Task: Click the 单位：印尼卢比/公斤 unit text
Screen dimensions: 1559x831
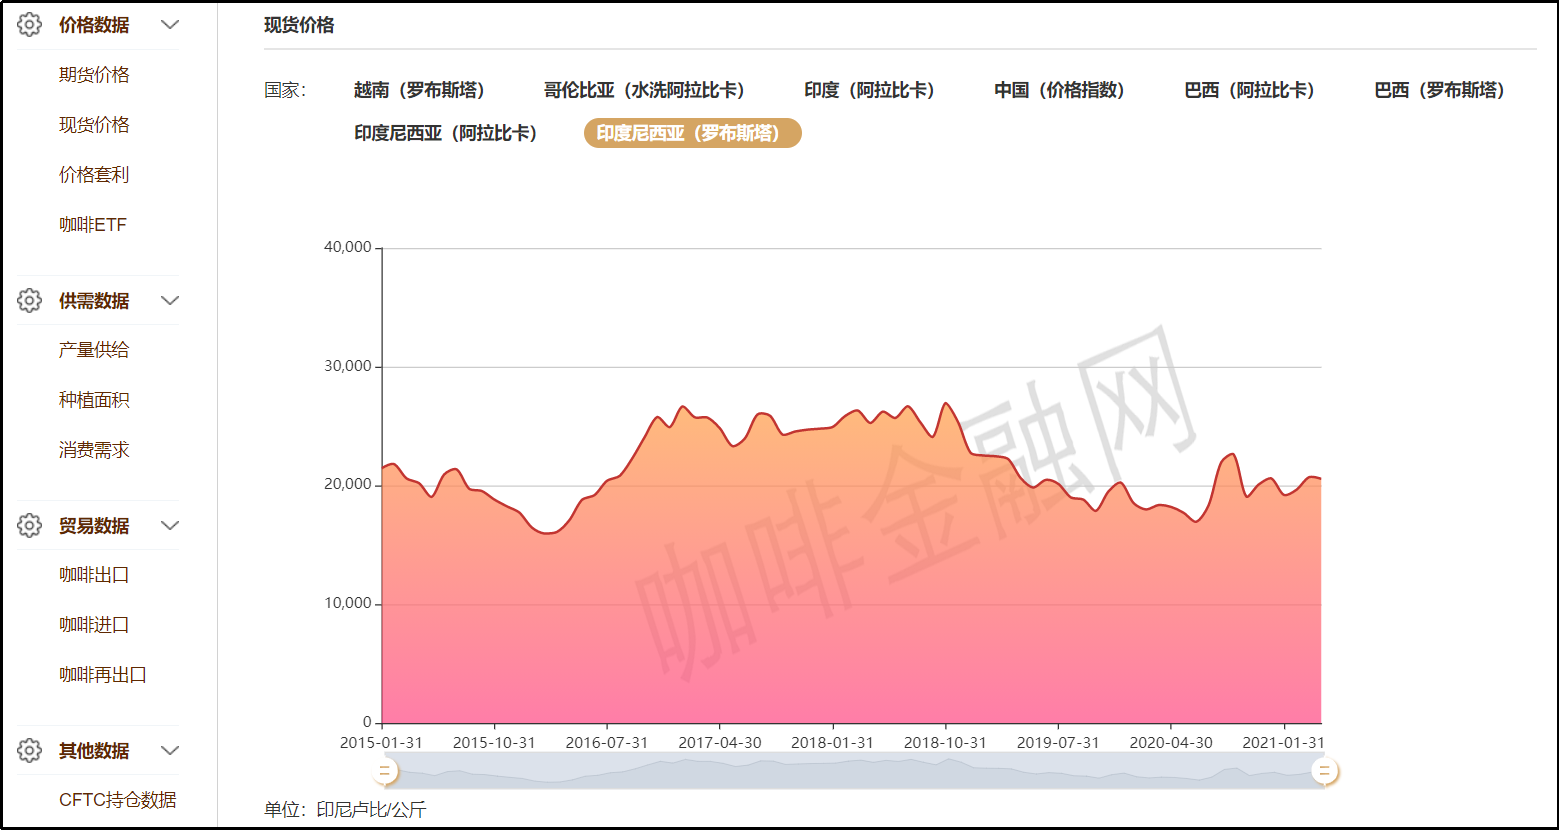Action: coord(345,809)
